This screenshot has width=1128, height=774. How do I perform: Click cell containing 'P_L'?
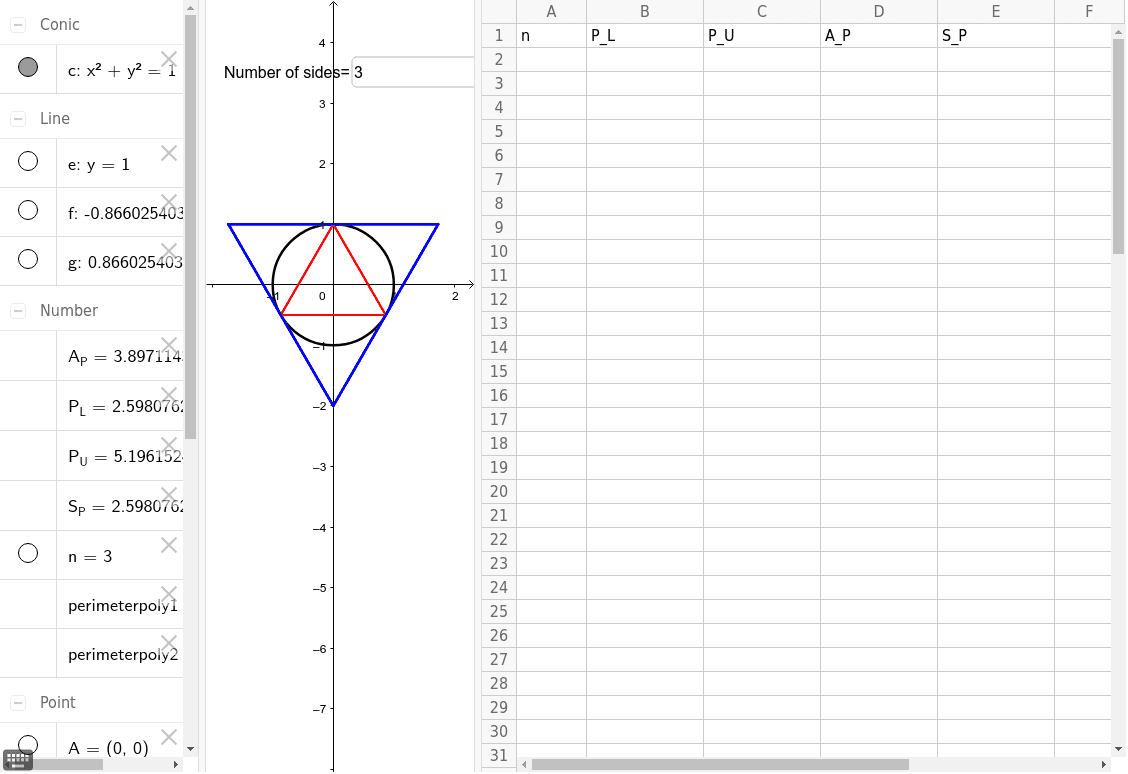(645, 35)
